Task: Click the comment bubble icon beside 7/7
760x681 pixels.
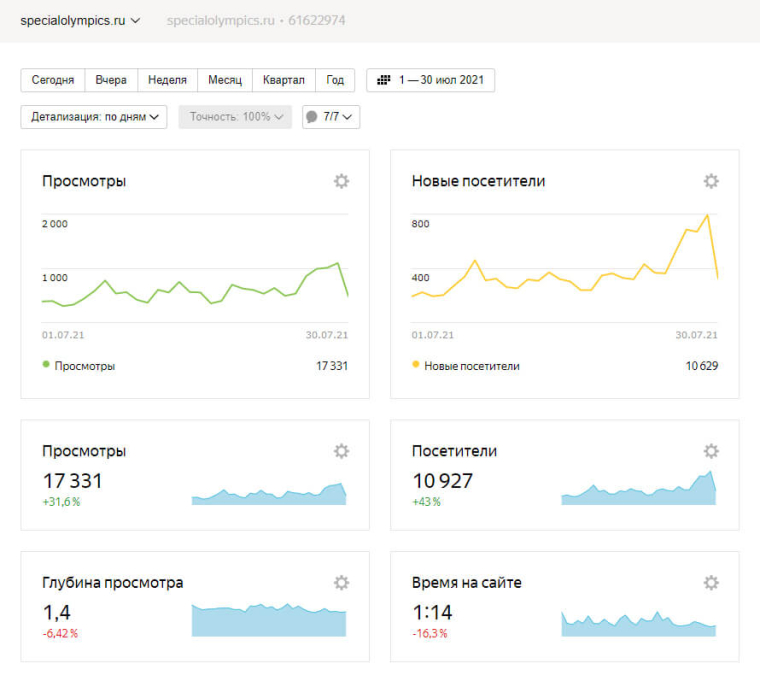Action: (x=312, y=117)
